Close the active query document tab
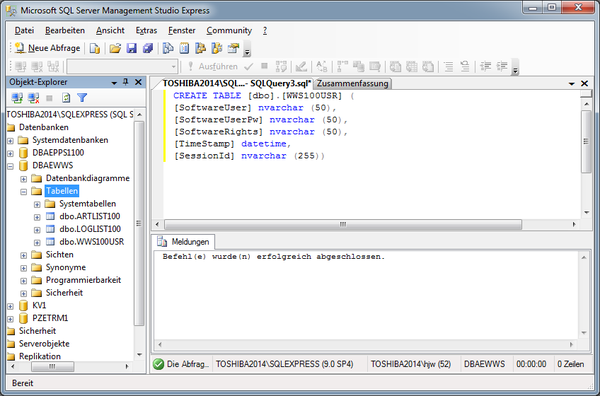Screen dimensions: 600x396 (584, 83)
